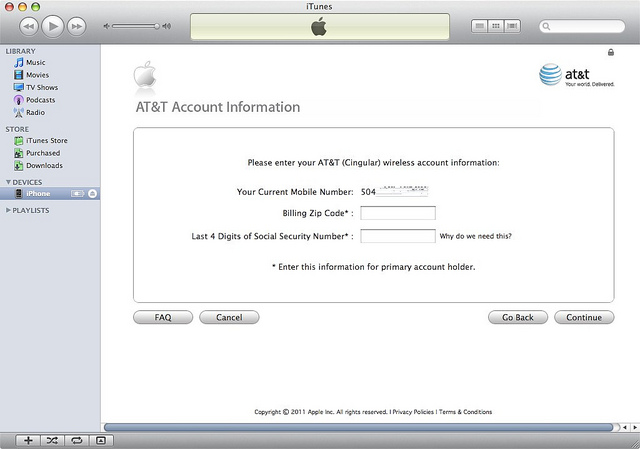Expand the PLAYLISTS section
Viewport: 640px width, 449px height.
[8, 210]
